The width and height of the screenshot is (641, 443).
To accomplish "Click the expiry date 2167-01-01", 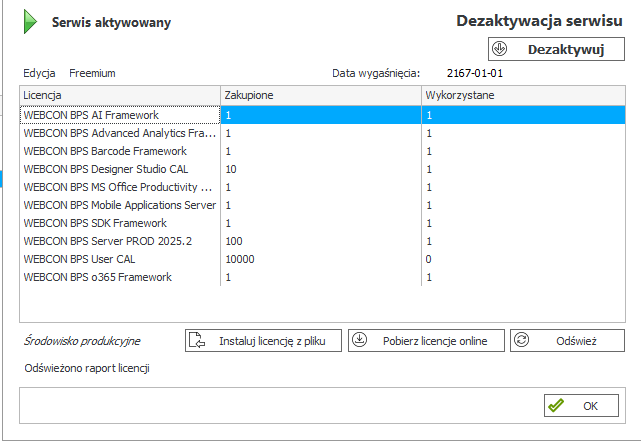I will (475, 73).
